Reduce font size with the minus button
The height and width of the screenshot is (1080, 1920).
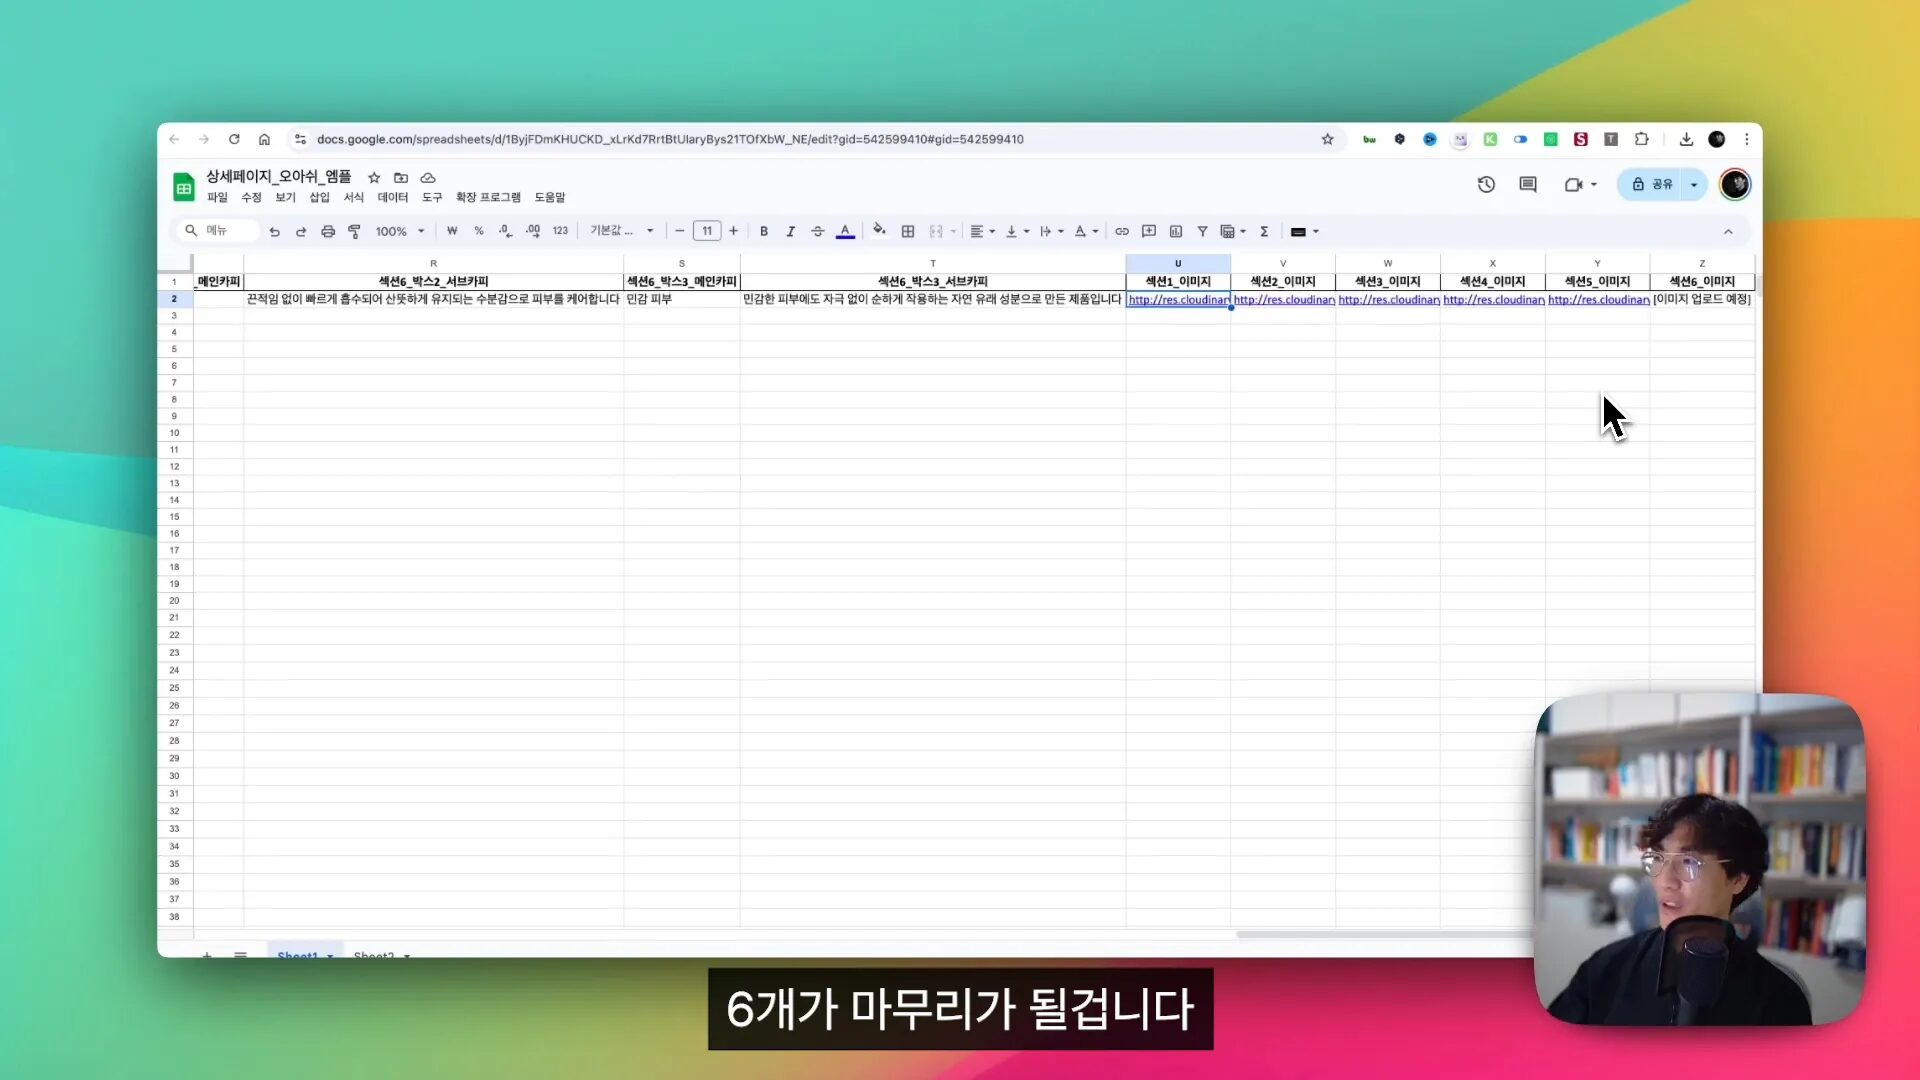(680, 231)
